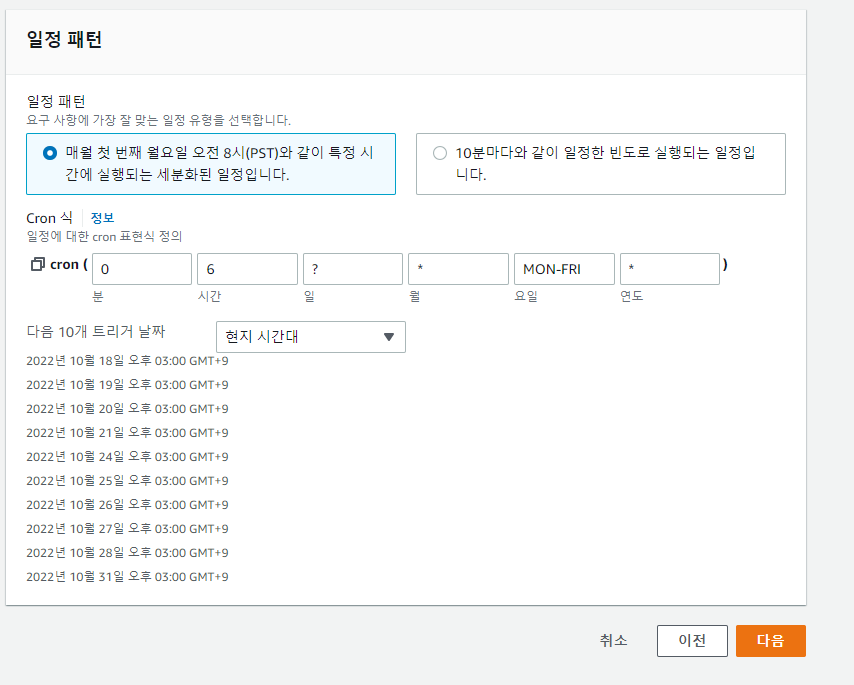Click the 월 (month) cron field

pyautogui.click(x=458, y=269)
